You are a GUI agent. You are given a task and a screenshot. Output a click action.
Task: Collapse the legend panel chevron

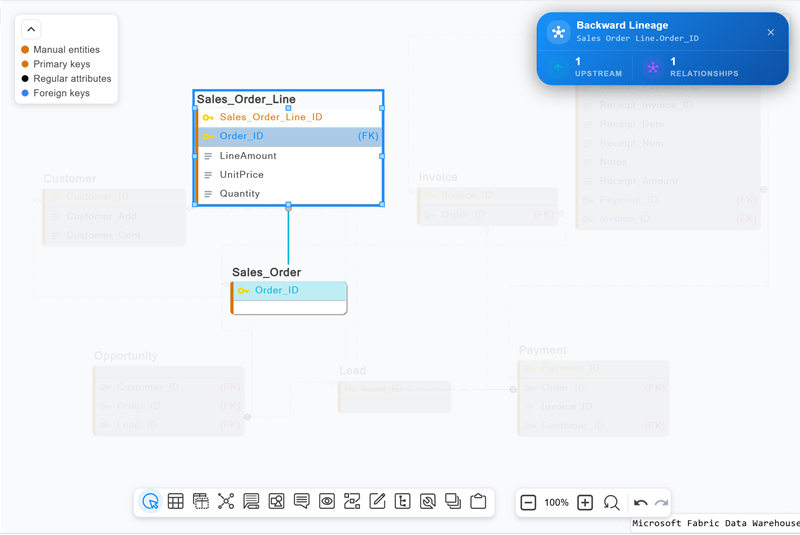tap(31, 30)
